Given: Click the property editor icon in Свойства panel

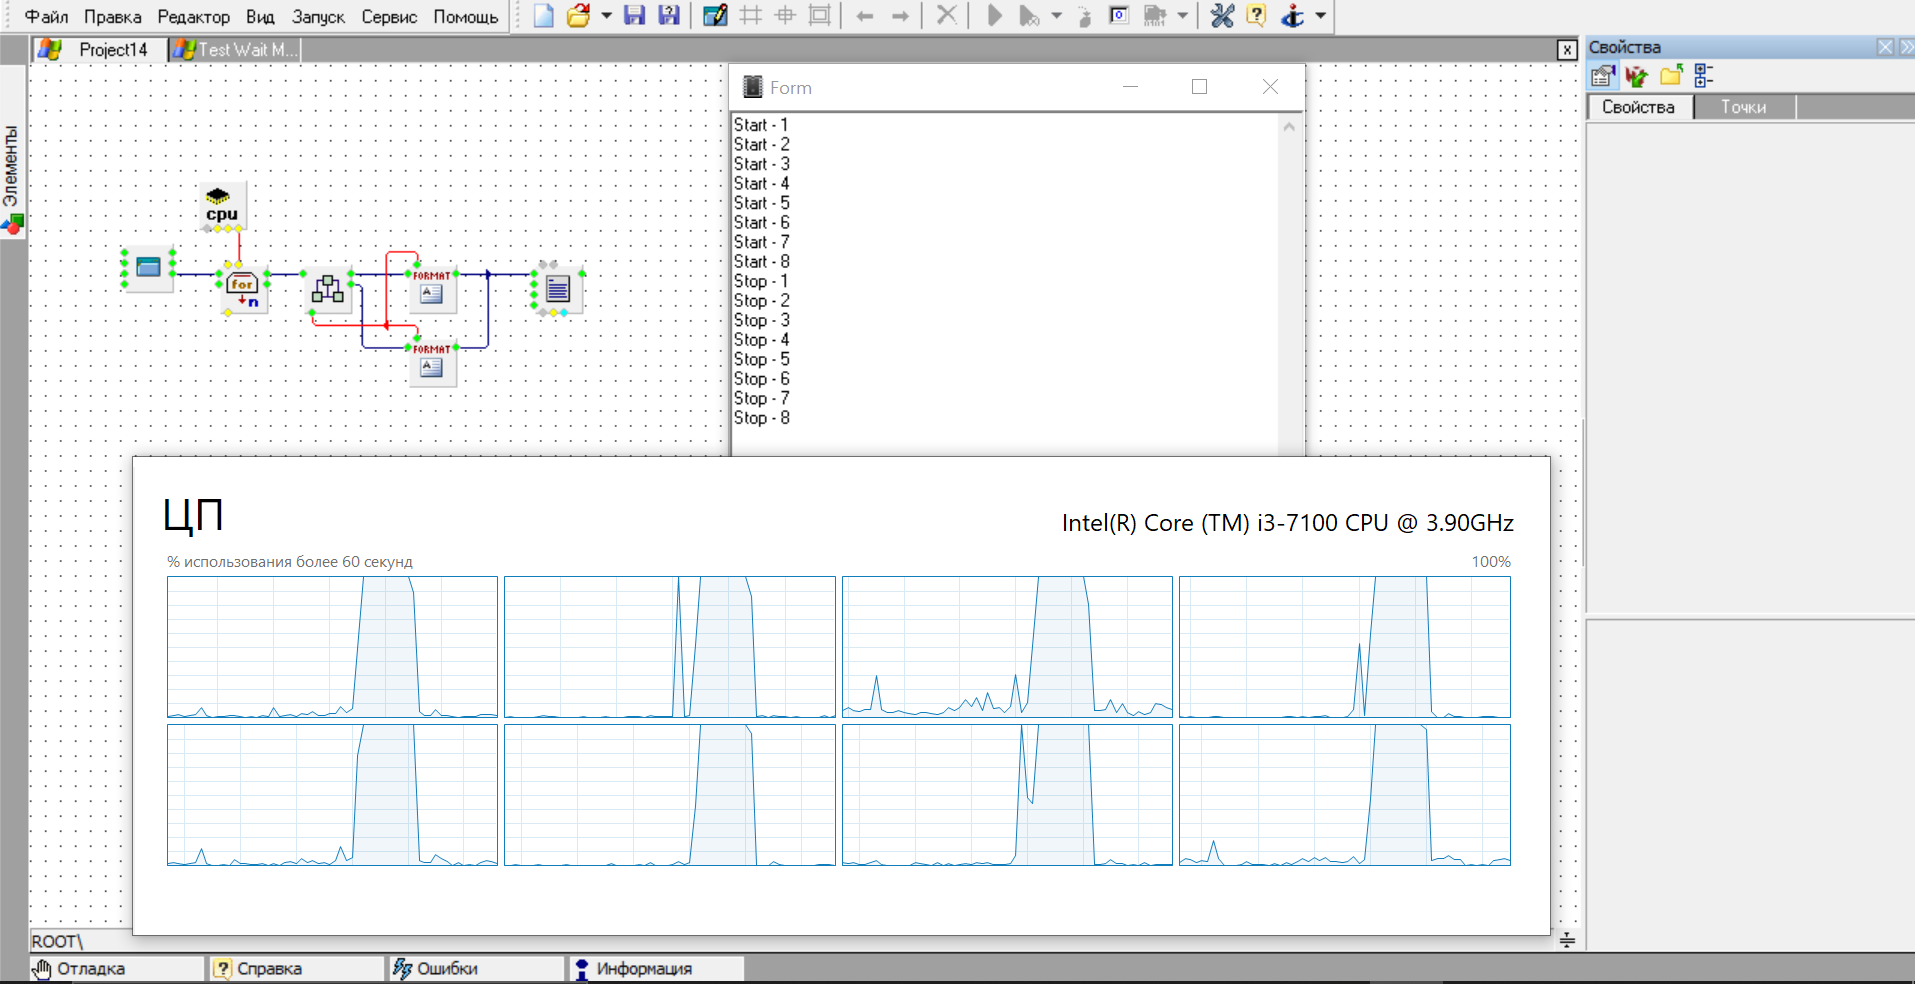Looking at the screenshot, I should tap(1603, 76).
